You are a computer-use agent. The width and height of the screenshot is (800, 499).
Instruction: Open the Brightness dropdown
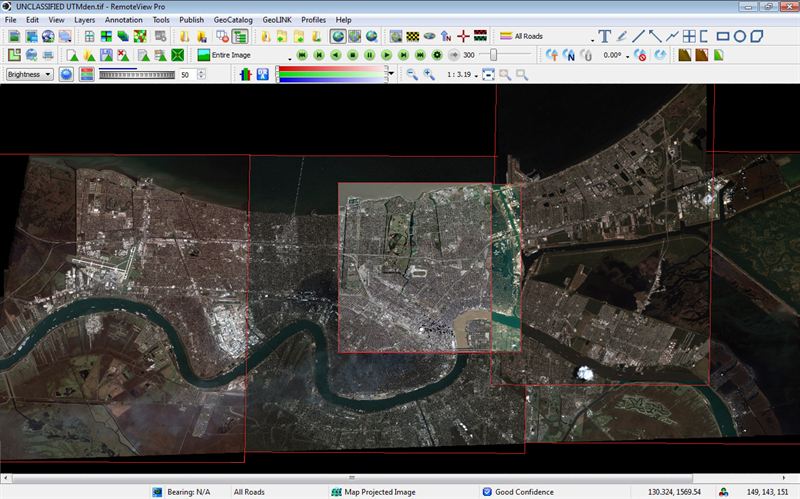pyautogui.click(x=28, y=74)
